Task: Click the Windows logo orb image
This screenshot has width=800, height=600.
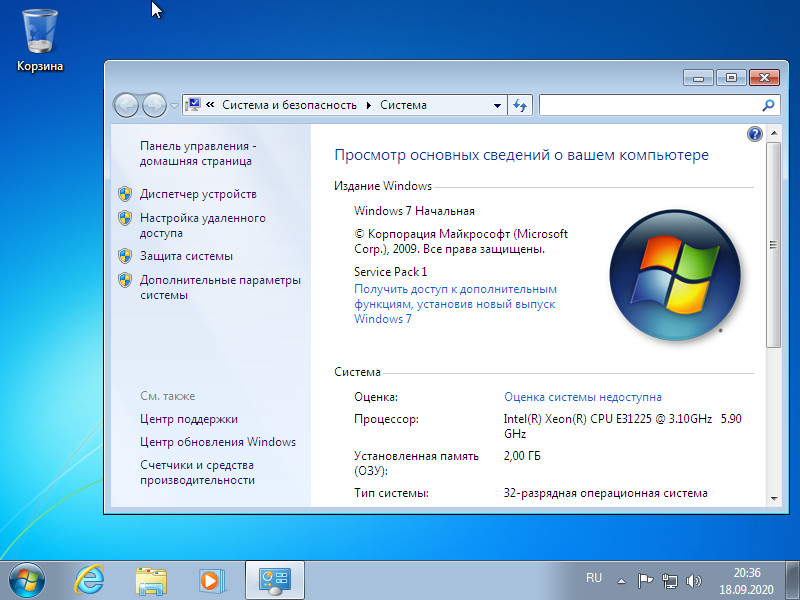Action: pyautogui.click(x=674, y=275)
